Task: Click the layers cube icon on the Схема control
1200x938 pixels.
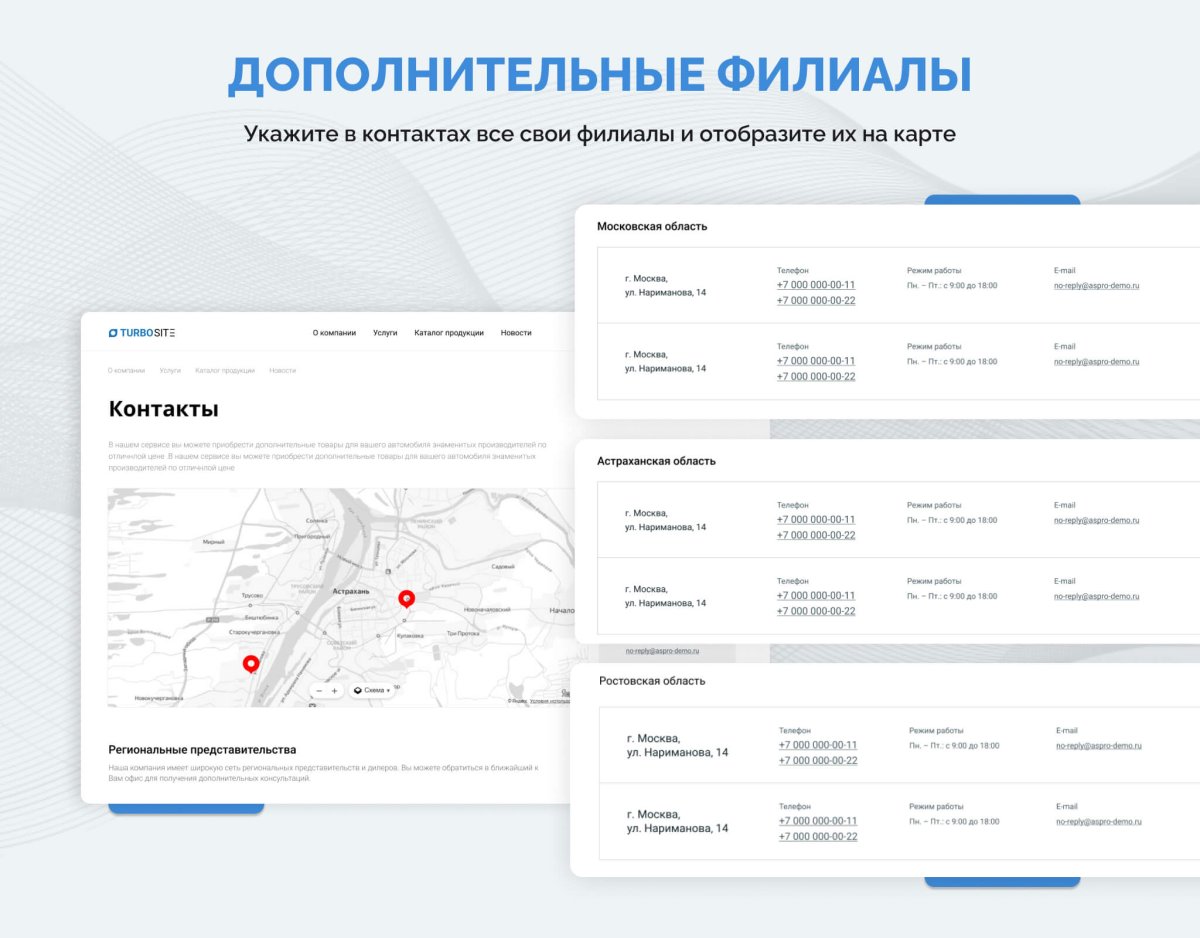Action: [x=358, y=690]
